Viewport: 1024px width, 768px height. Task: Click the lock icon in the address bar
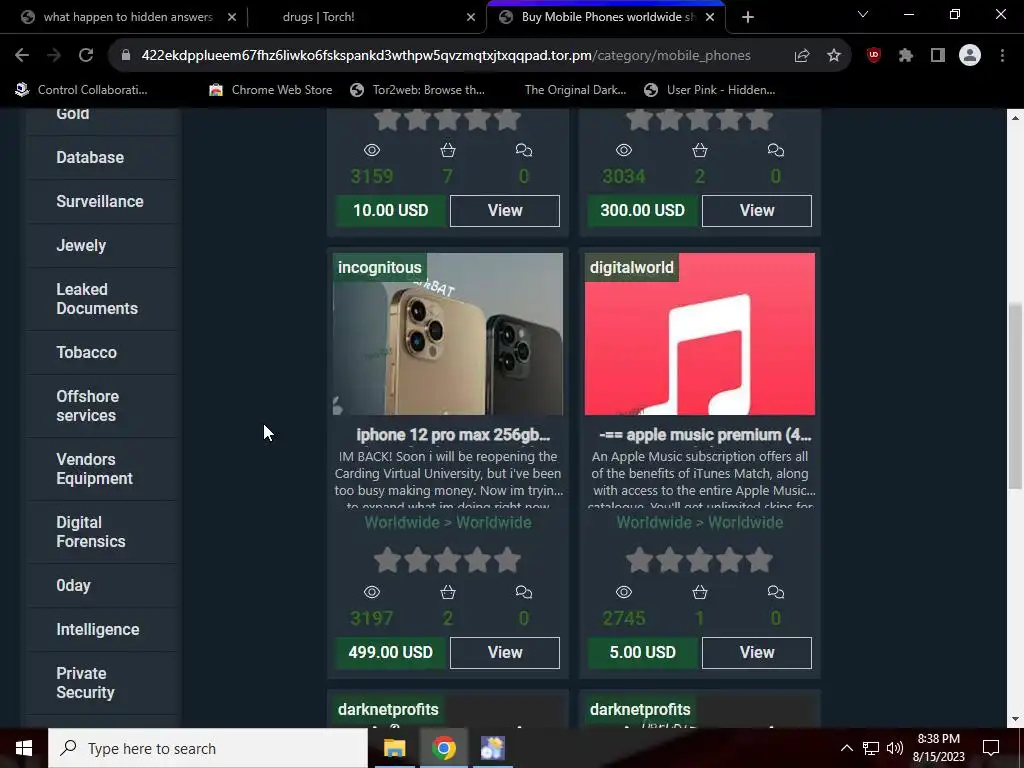126,56
